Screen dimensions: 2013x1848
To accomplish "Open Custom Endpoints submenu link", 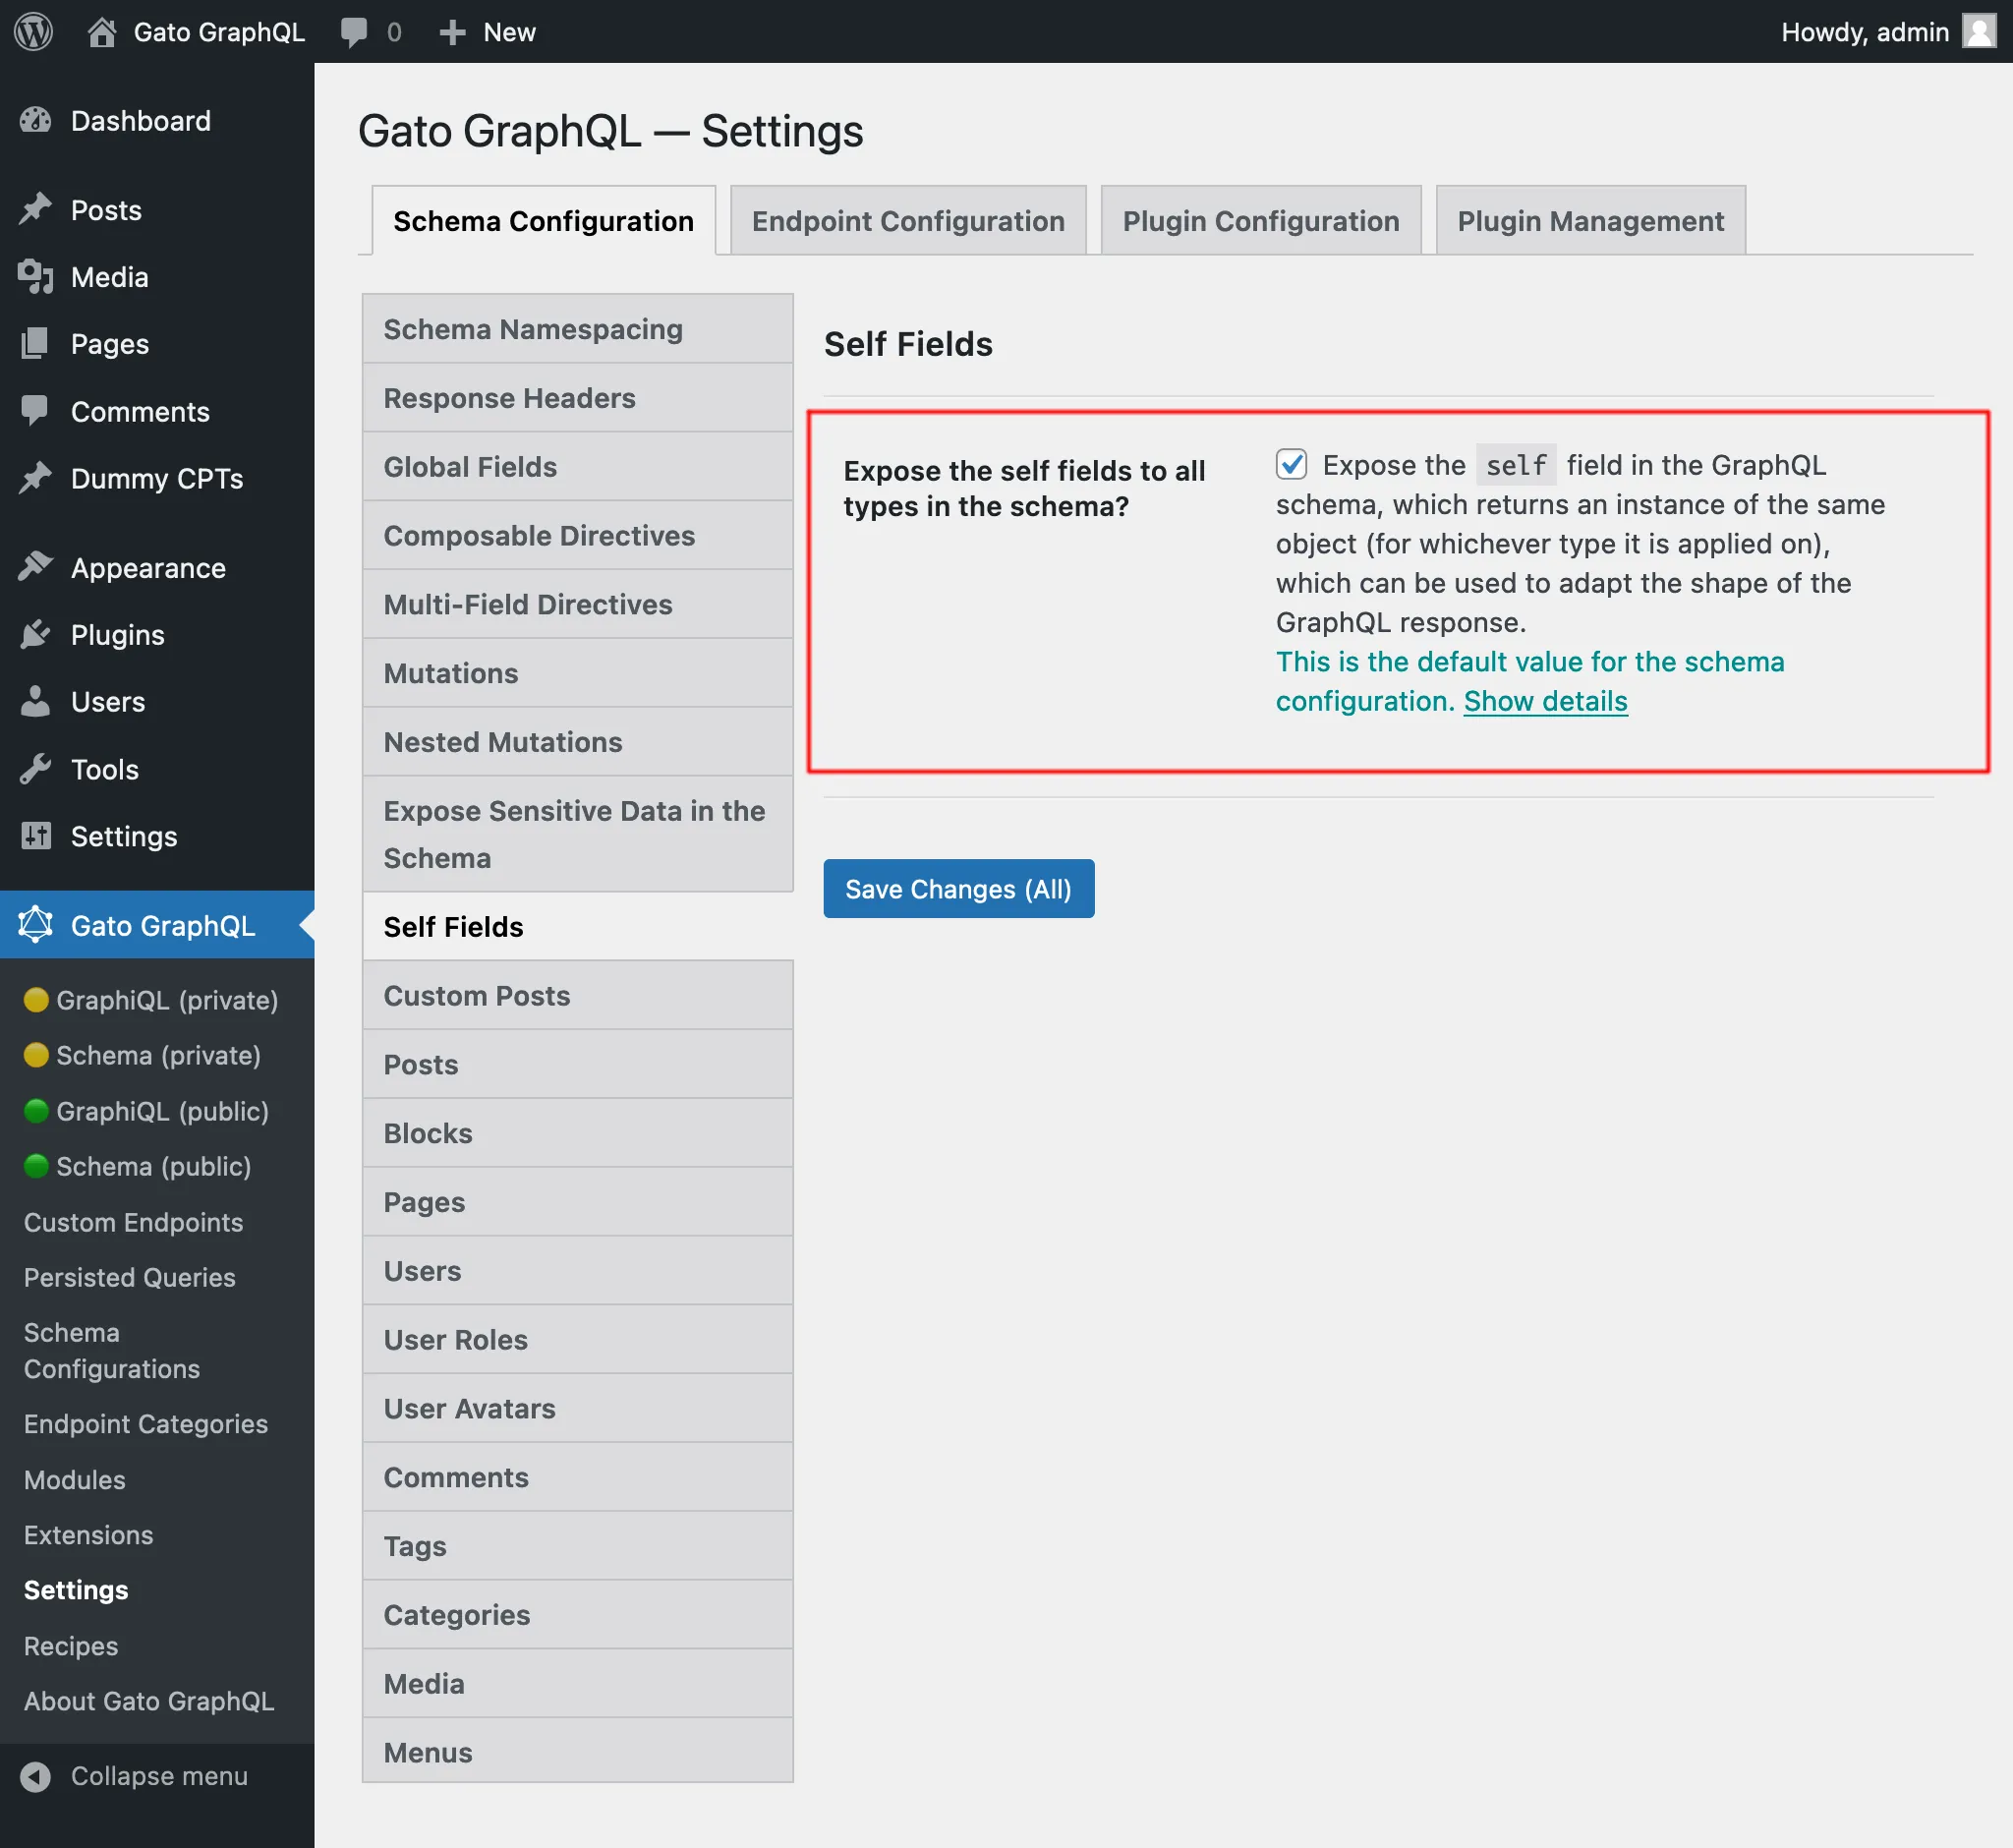I will coord(133,1222).
